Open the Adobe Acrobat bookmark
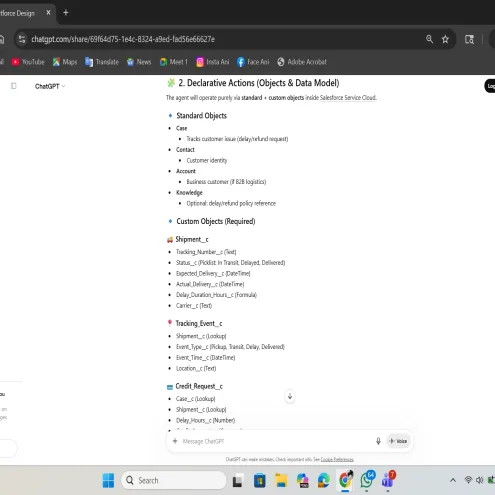Screen dimensions: 495x495 coord(302,62)
